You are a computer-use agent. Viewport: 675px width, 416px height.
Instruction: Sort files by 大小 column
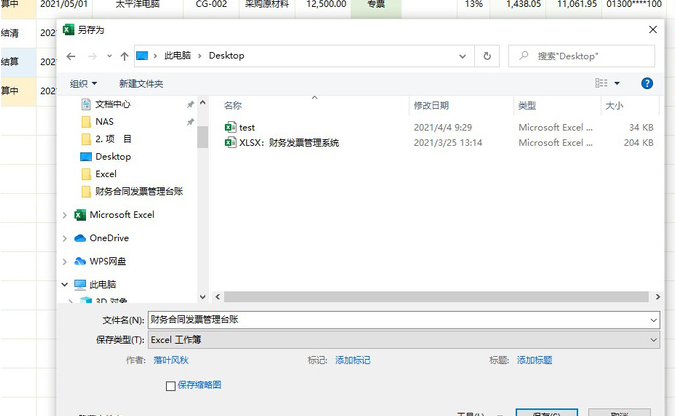(x=614, y=106)
